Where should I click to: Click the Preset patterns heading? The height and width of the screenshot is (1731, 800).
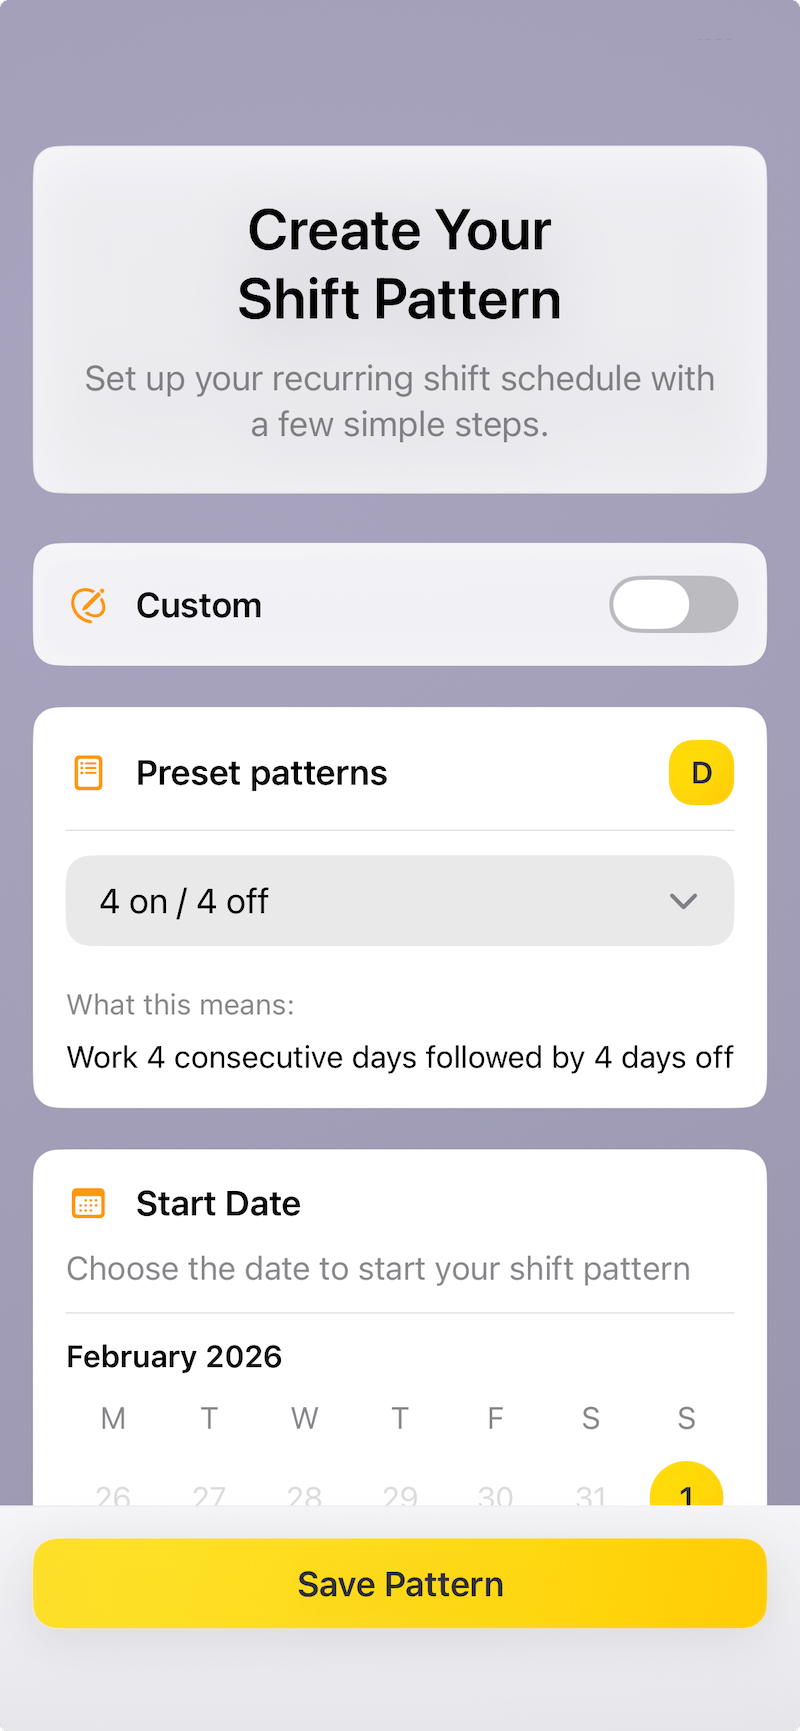pos(261,773)
